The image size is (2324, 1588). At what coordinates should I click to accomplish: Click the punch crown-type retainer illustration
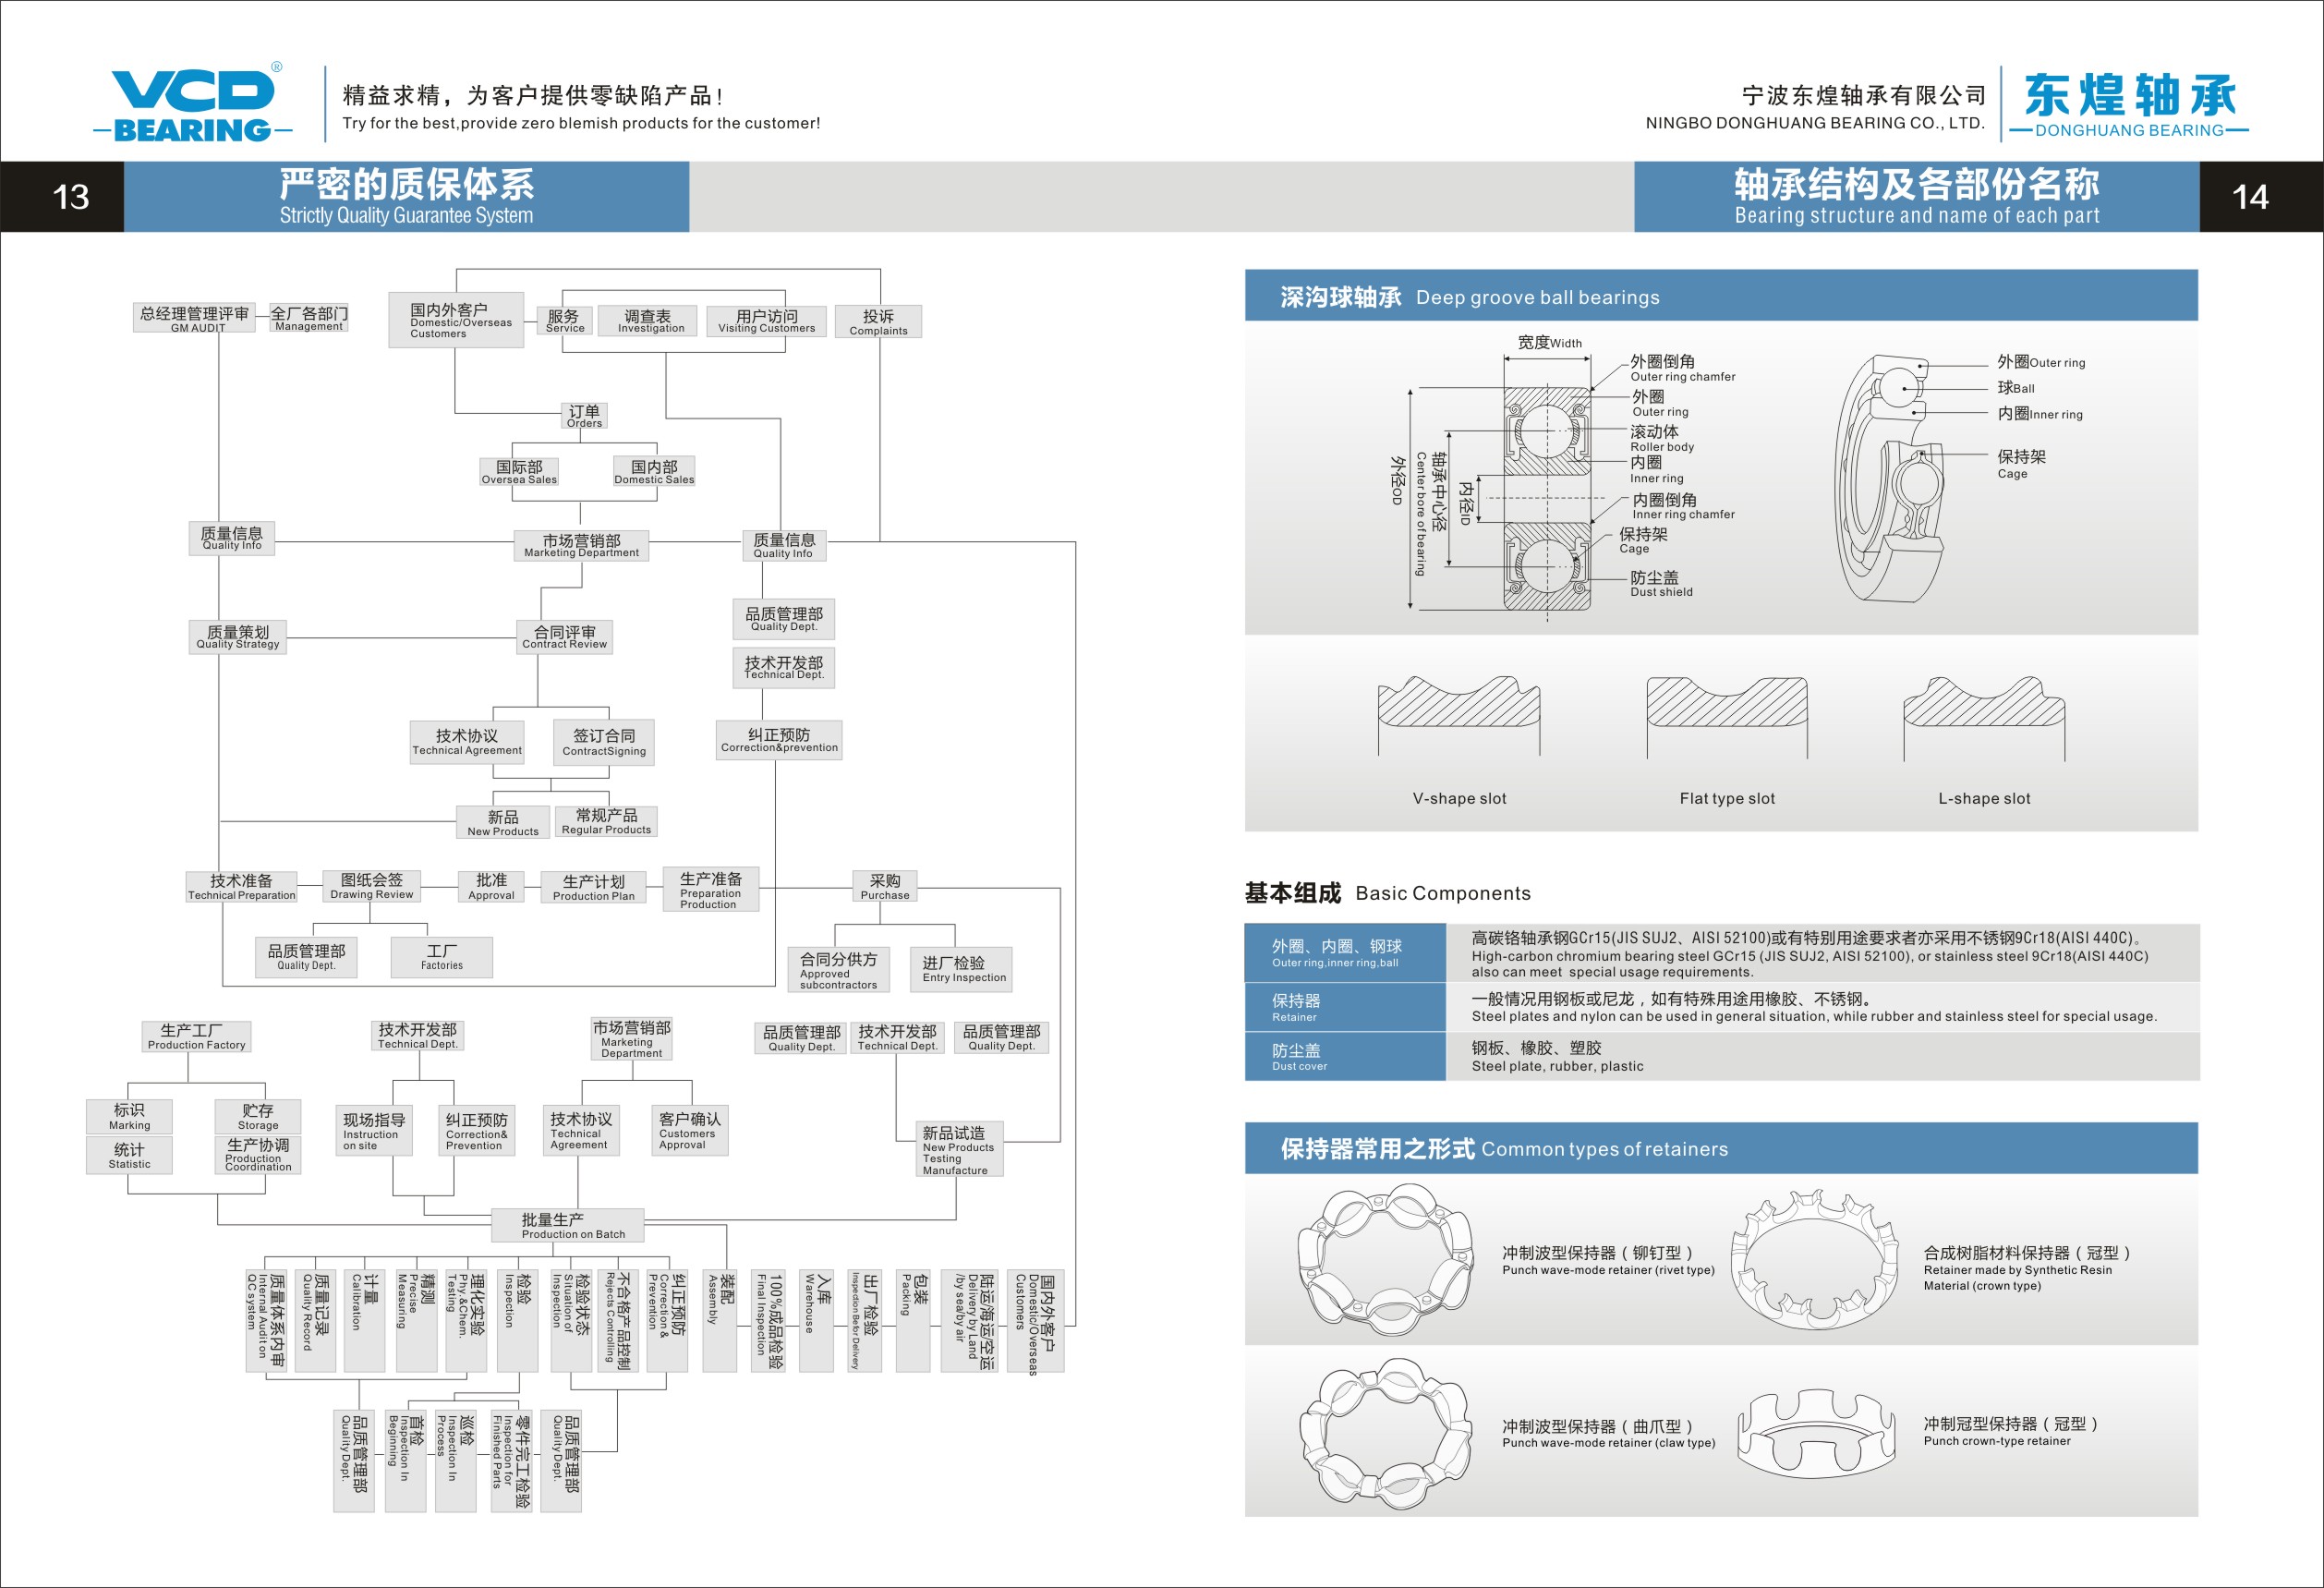coord(1815,1433)
